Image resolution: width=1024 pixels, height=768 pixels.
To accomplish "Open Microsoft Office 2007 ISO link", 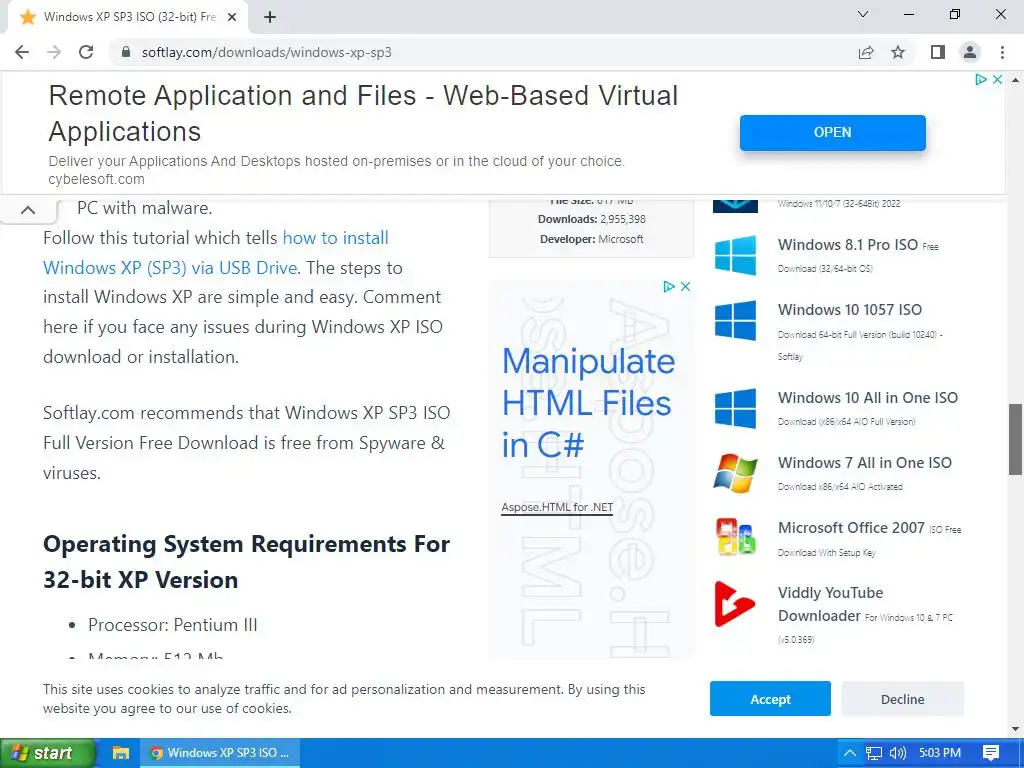I will click(x=851, y=528).
